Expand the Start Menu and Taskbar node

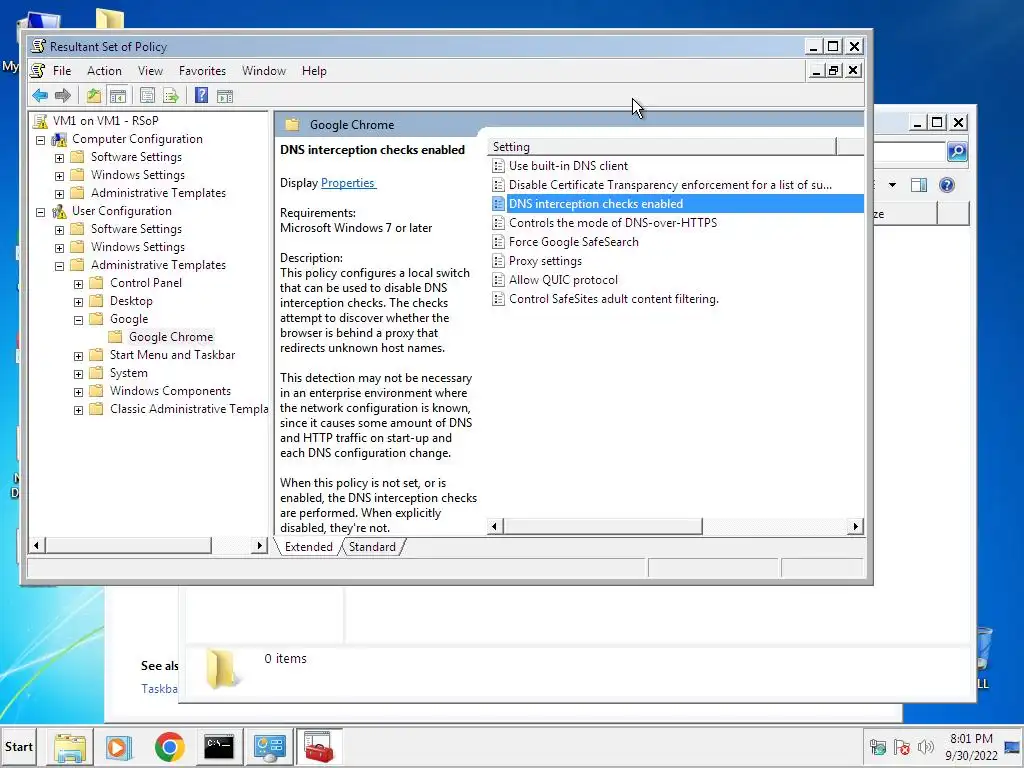(78, 356)
